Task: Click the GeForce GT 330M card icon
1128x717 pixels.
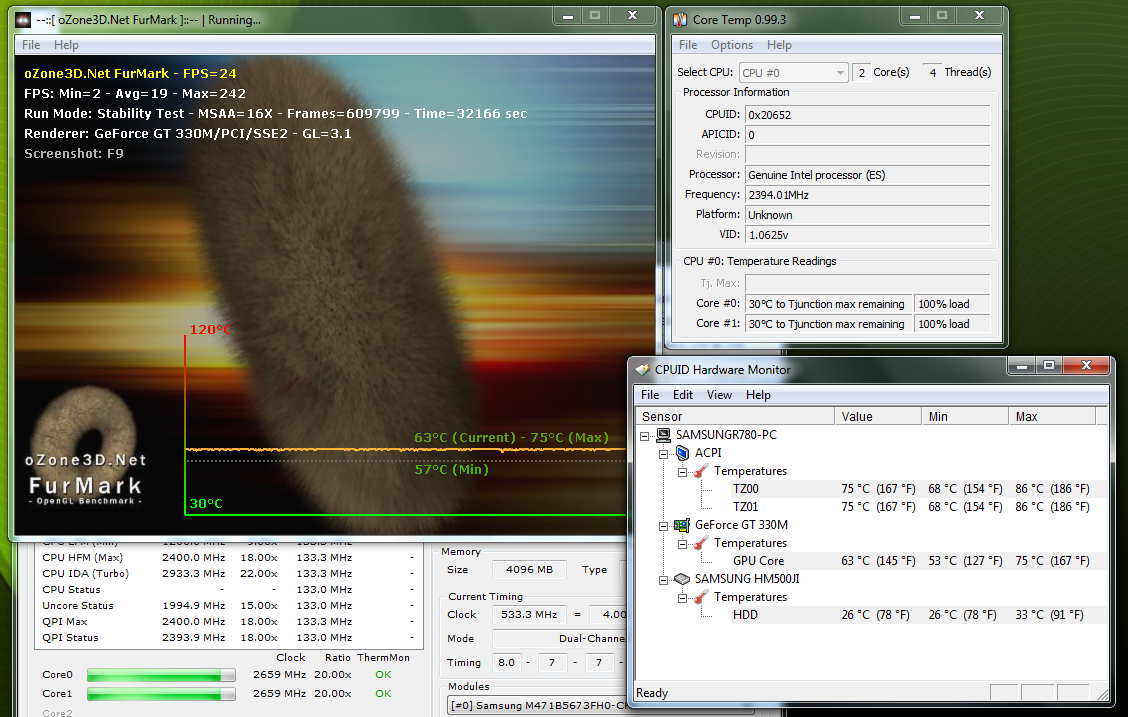Action: point(682,525)
